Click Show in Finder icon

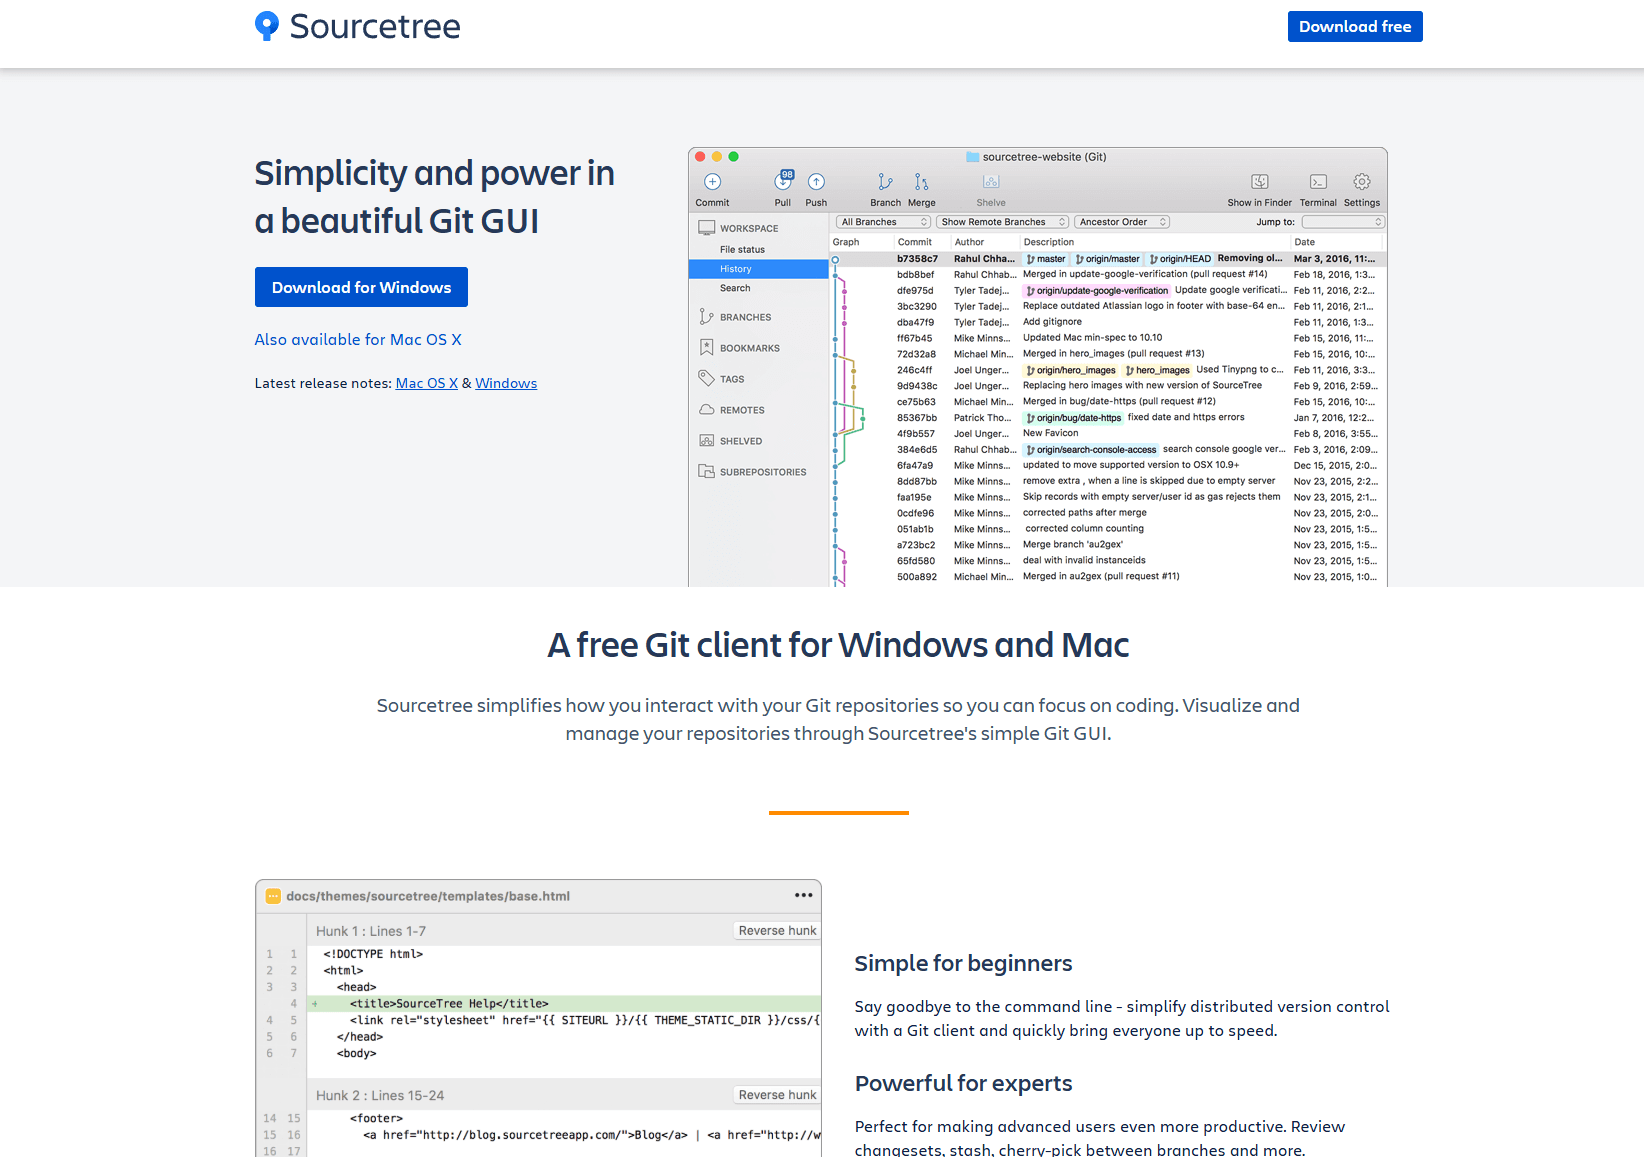tap(1260, 182)
